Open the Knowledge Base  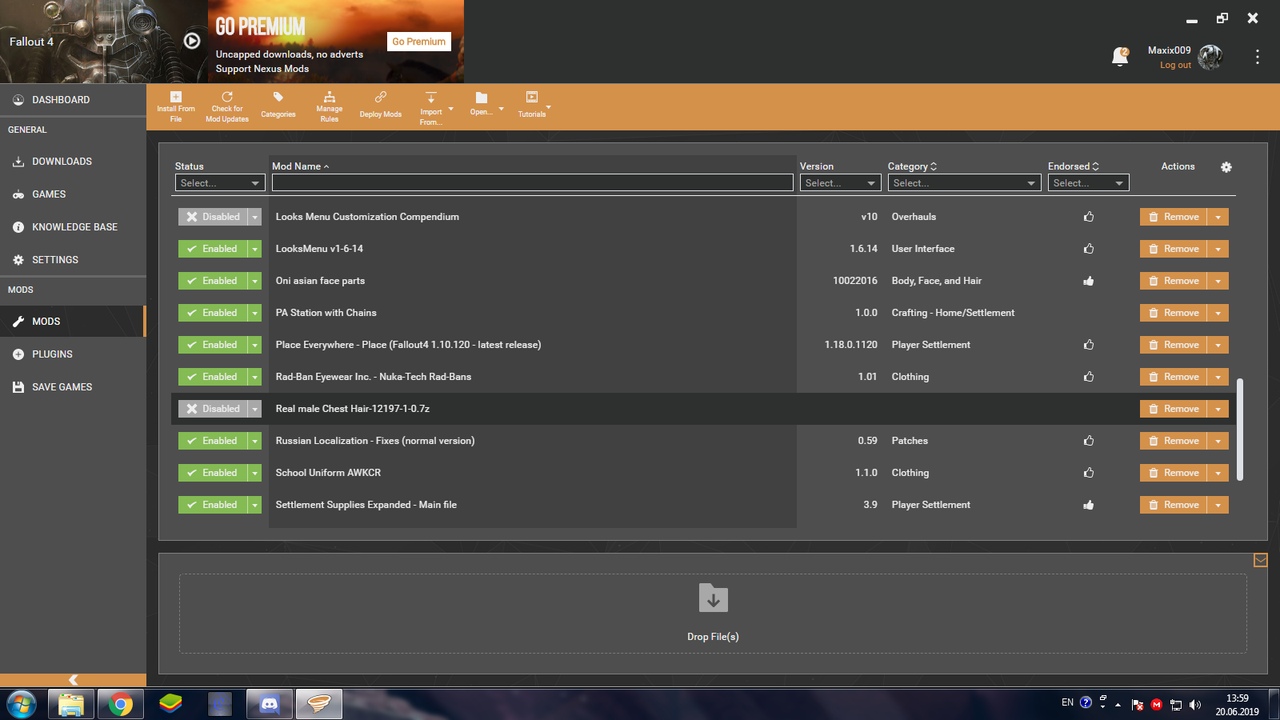click(73, 227)
